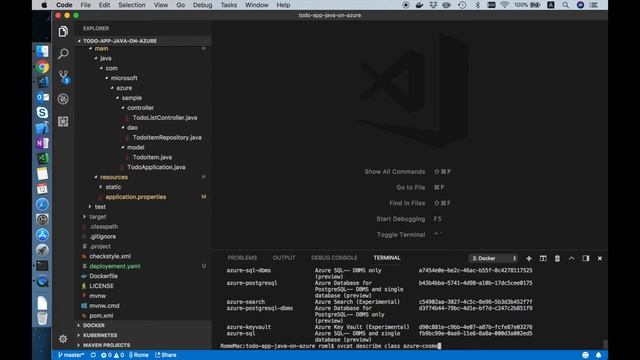
Task: Click the master branch indicator
Action: pyautogui.click(x=71, y=355)
